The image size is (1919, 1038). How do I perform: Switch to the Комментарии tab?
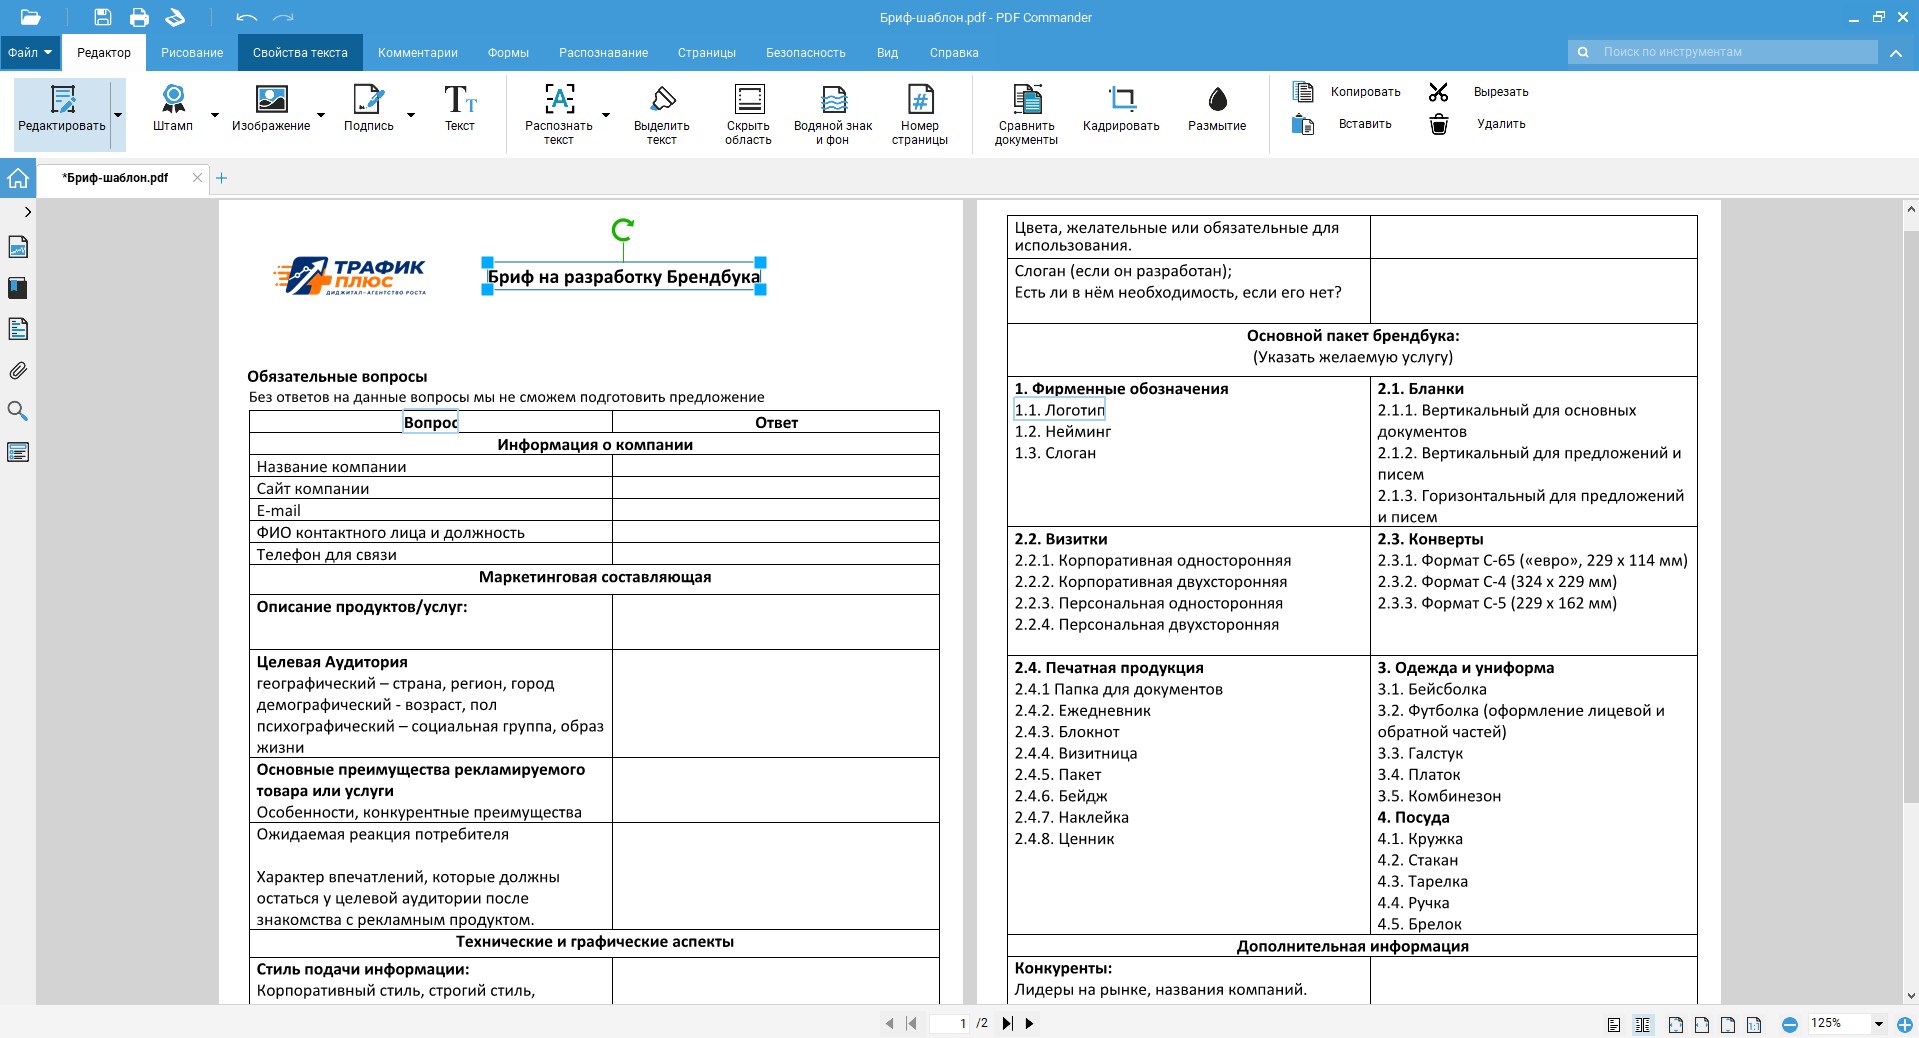[418, 53]
